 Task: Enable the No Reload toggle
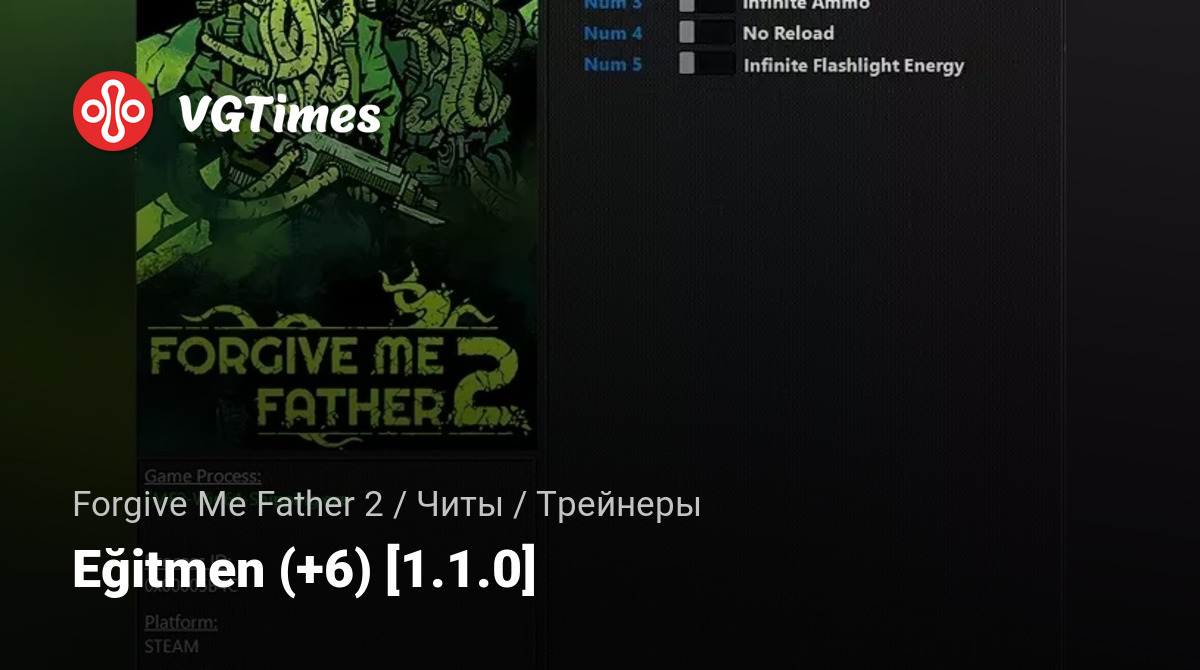[x=706, y=33]
